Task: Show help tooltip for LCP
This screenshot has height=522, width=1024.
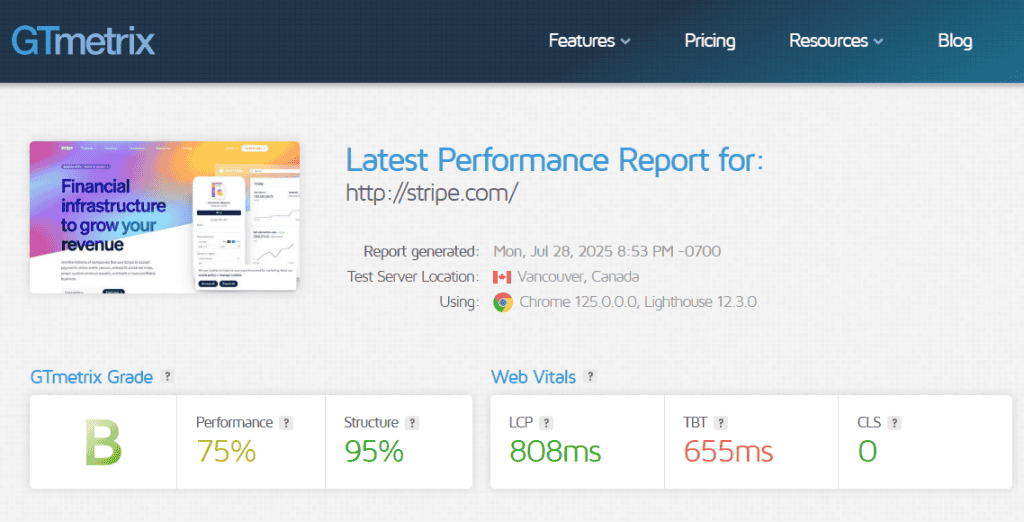Action: pyautogui.click(x=546, y=423)
